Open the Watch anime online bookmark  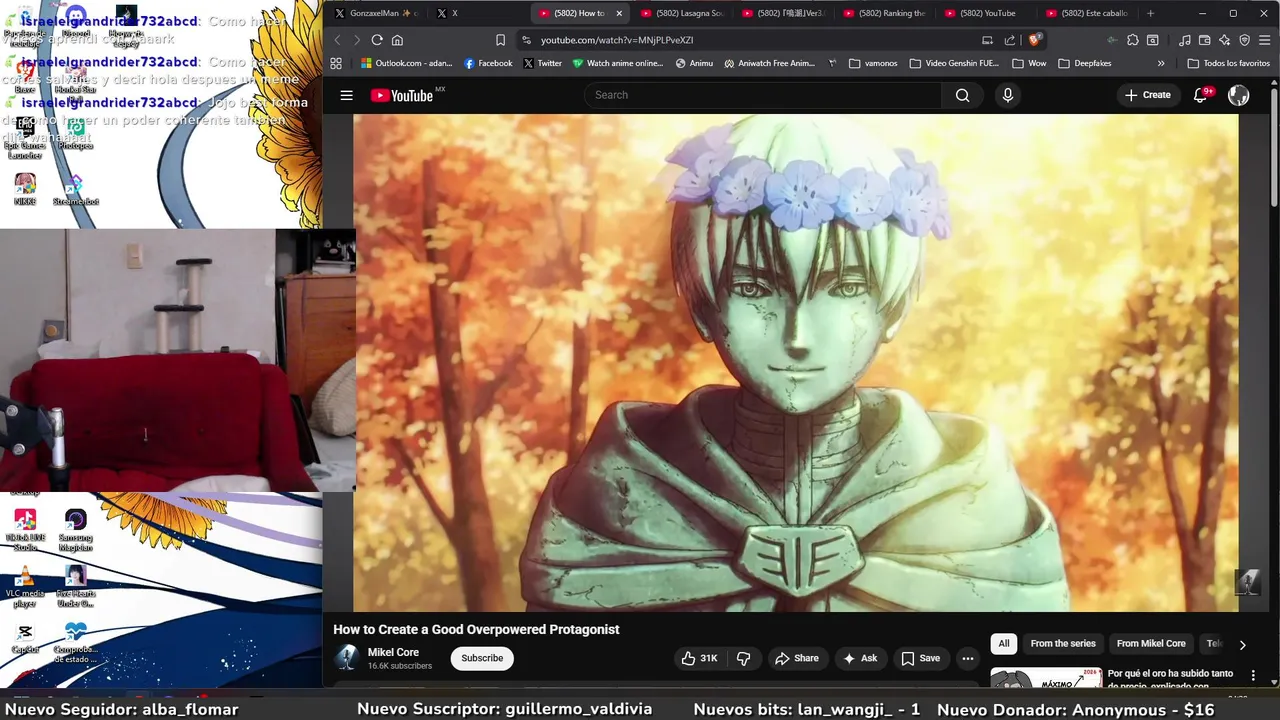tap(617, 63)
